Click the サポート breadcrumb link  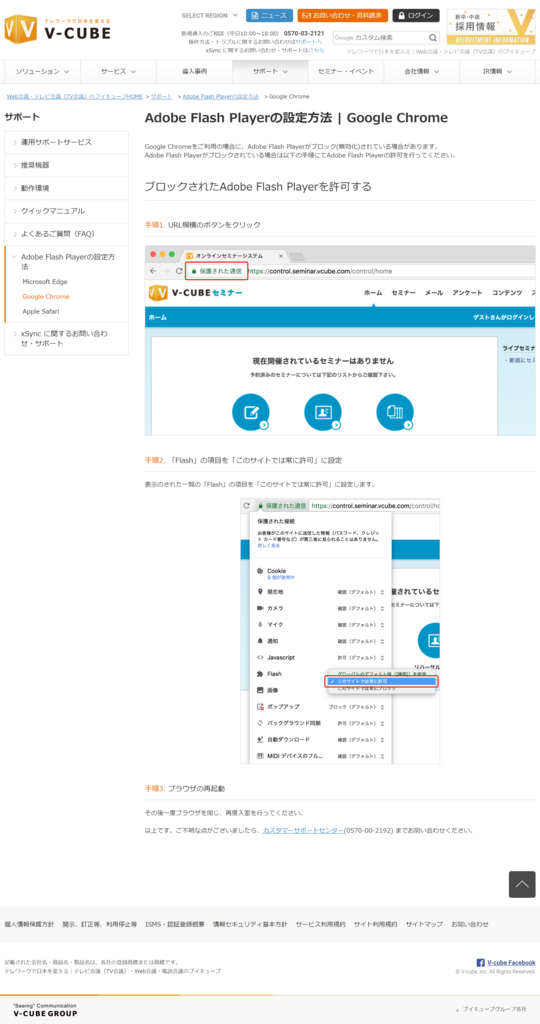click(x=161, y=97)
